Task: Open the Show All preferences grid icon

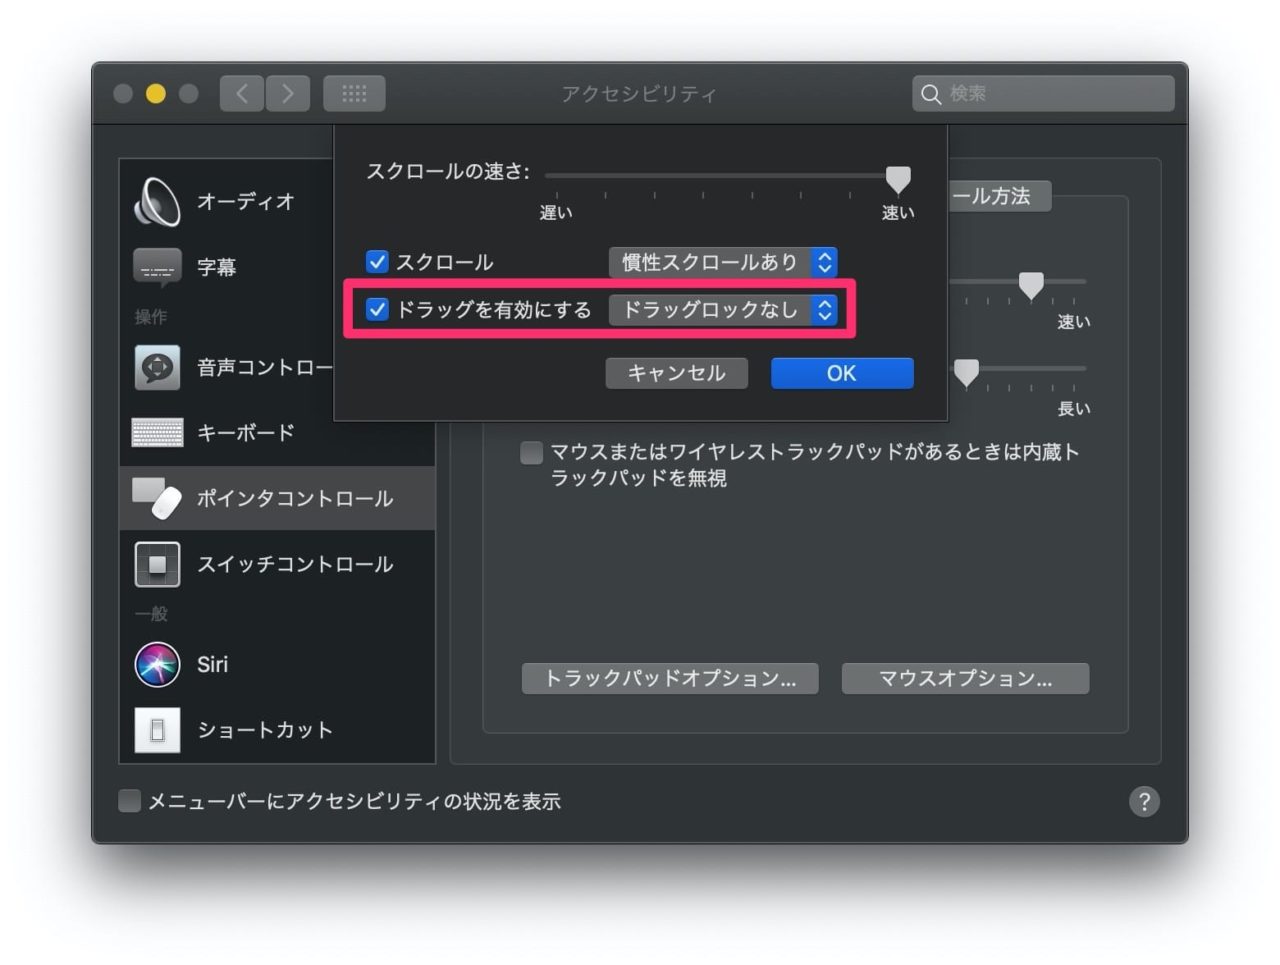Action: pyautogui.click(x=354, y=93)
